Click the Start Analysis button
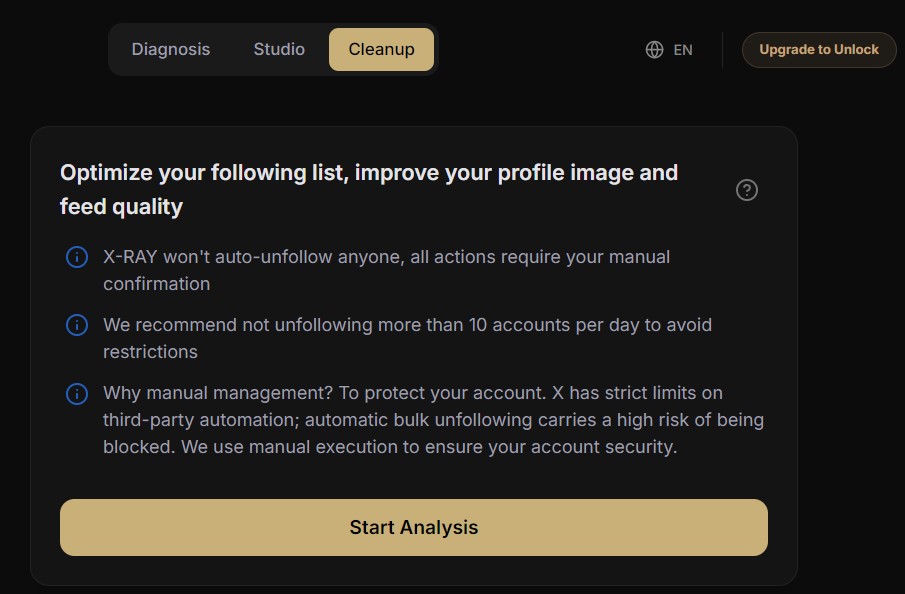The width and height of the screenshot is (905, 594). pyautogui.click(x=413, y=527)
